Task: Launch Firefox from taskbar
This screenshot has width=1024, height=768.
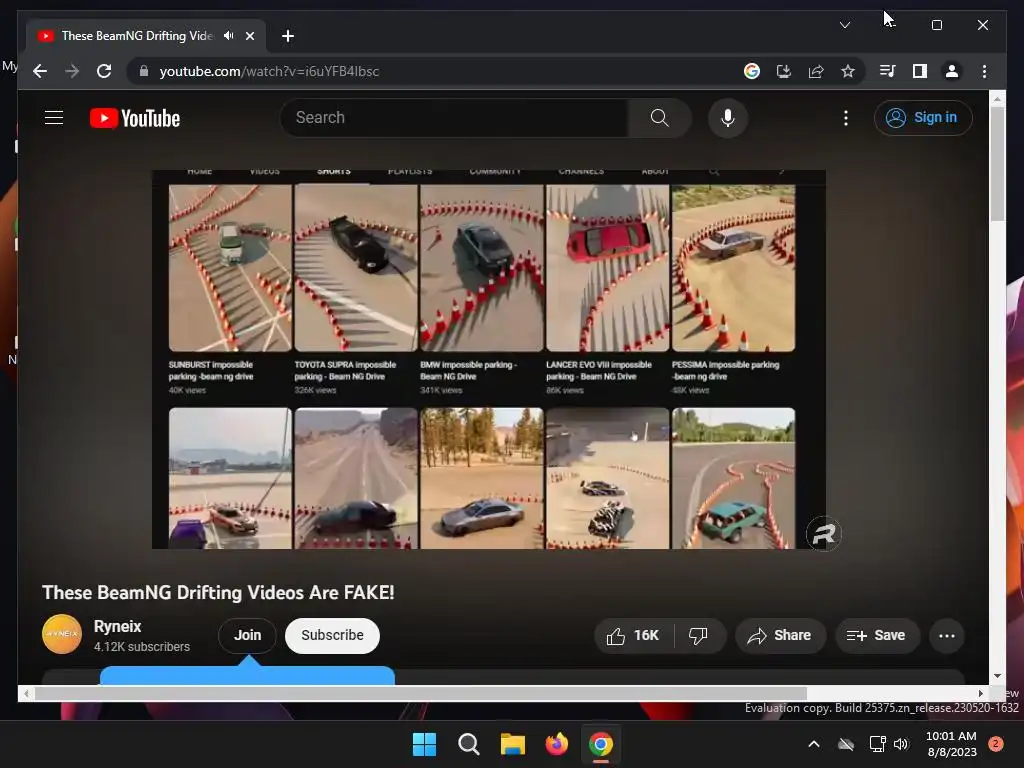Action: click(556, 744)
